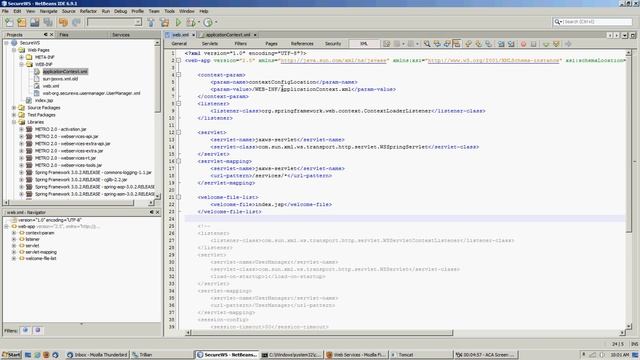Click the editor vertical scrollbar thumb

coord(629,144)
